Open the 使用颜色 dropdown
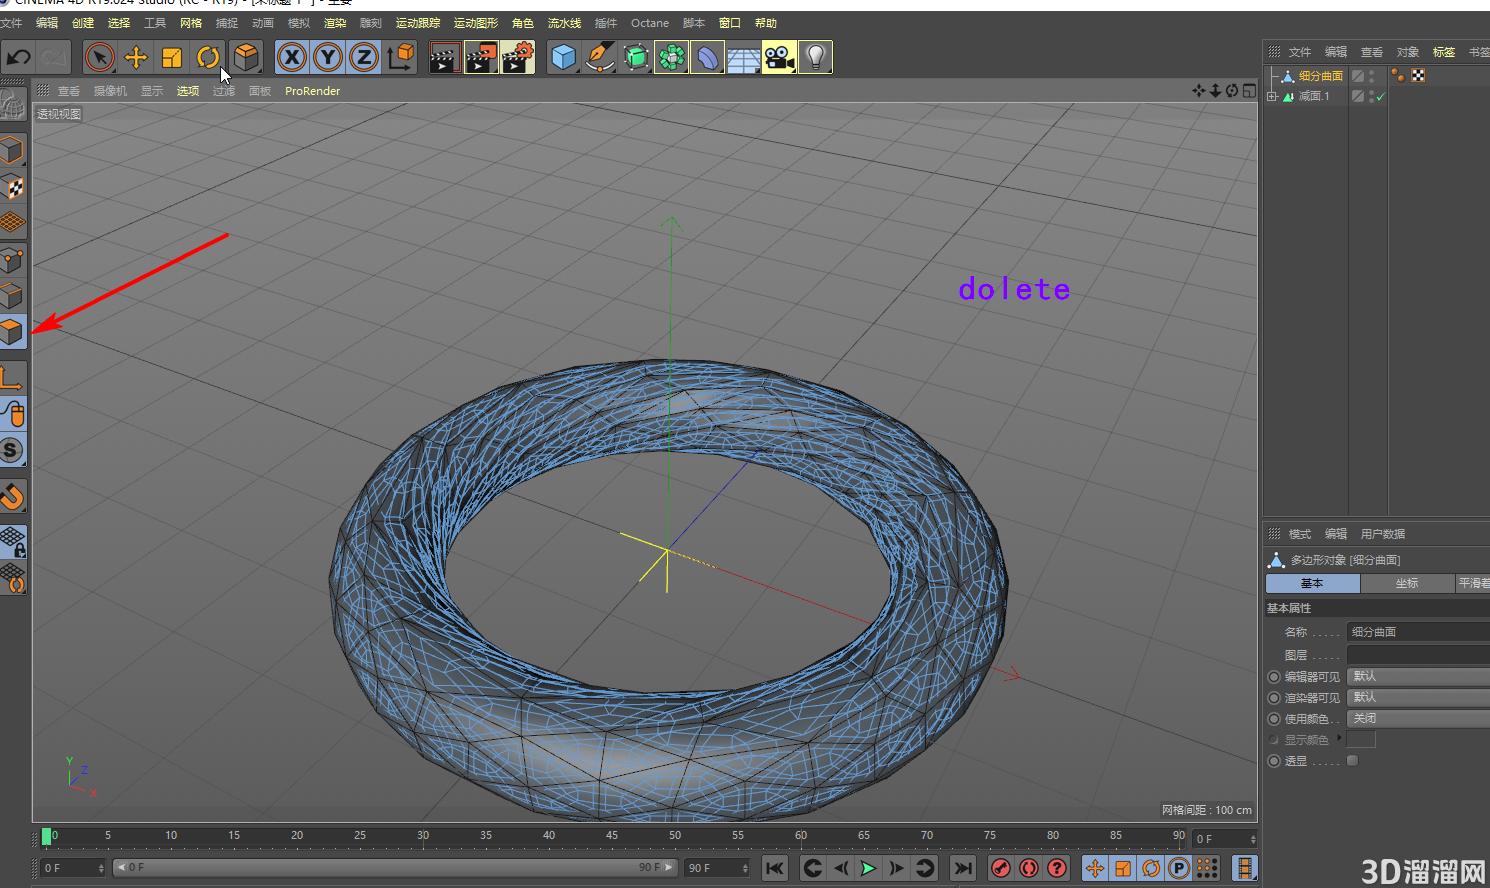The height and width of the screenshot is (888, 1490). pyautogui.click(x=1418, y=719)
